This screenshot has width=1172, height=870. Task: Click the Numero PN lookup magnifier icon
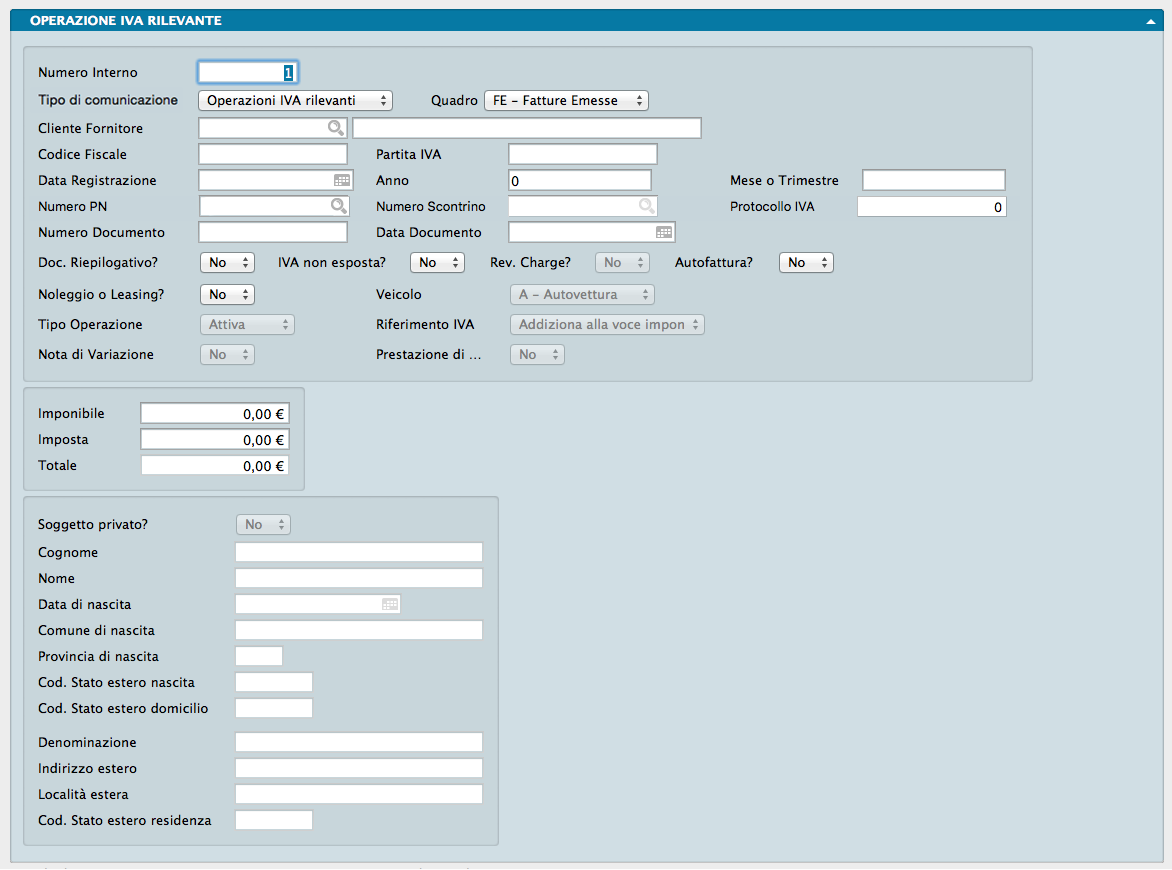click(339, 206)
